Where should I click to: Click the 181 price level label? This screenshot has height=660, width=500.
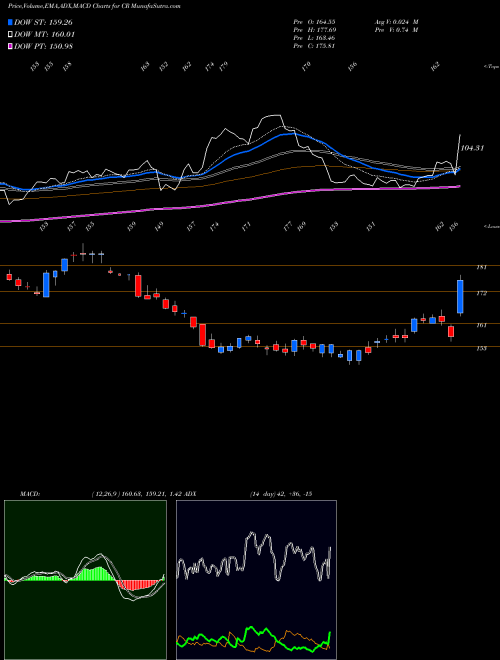pyautogui.click(x=481, y=267)
